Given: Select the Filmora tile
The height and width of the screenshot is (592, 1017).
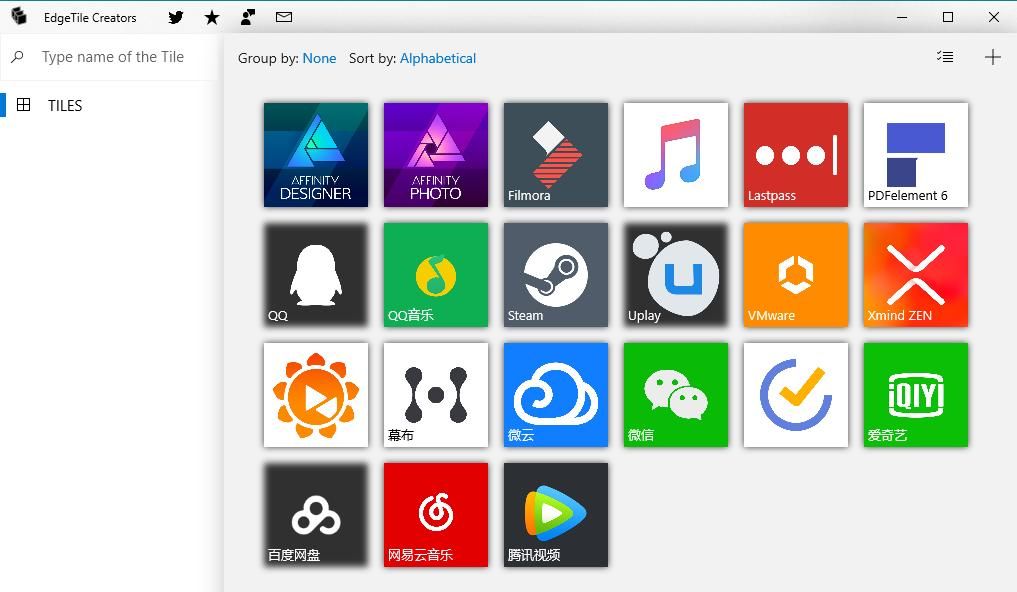Looking at the screenshot, I should click(556, 155).
